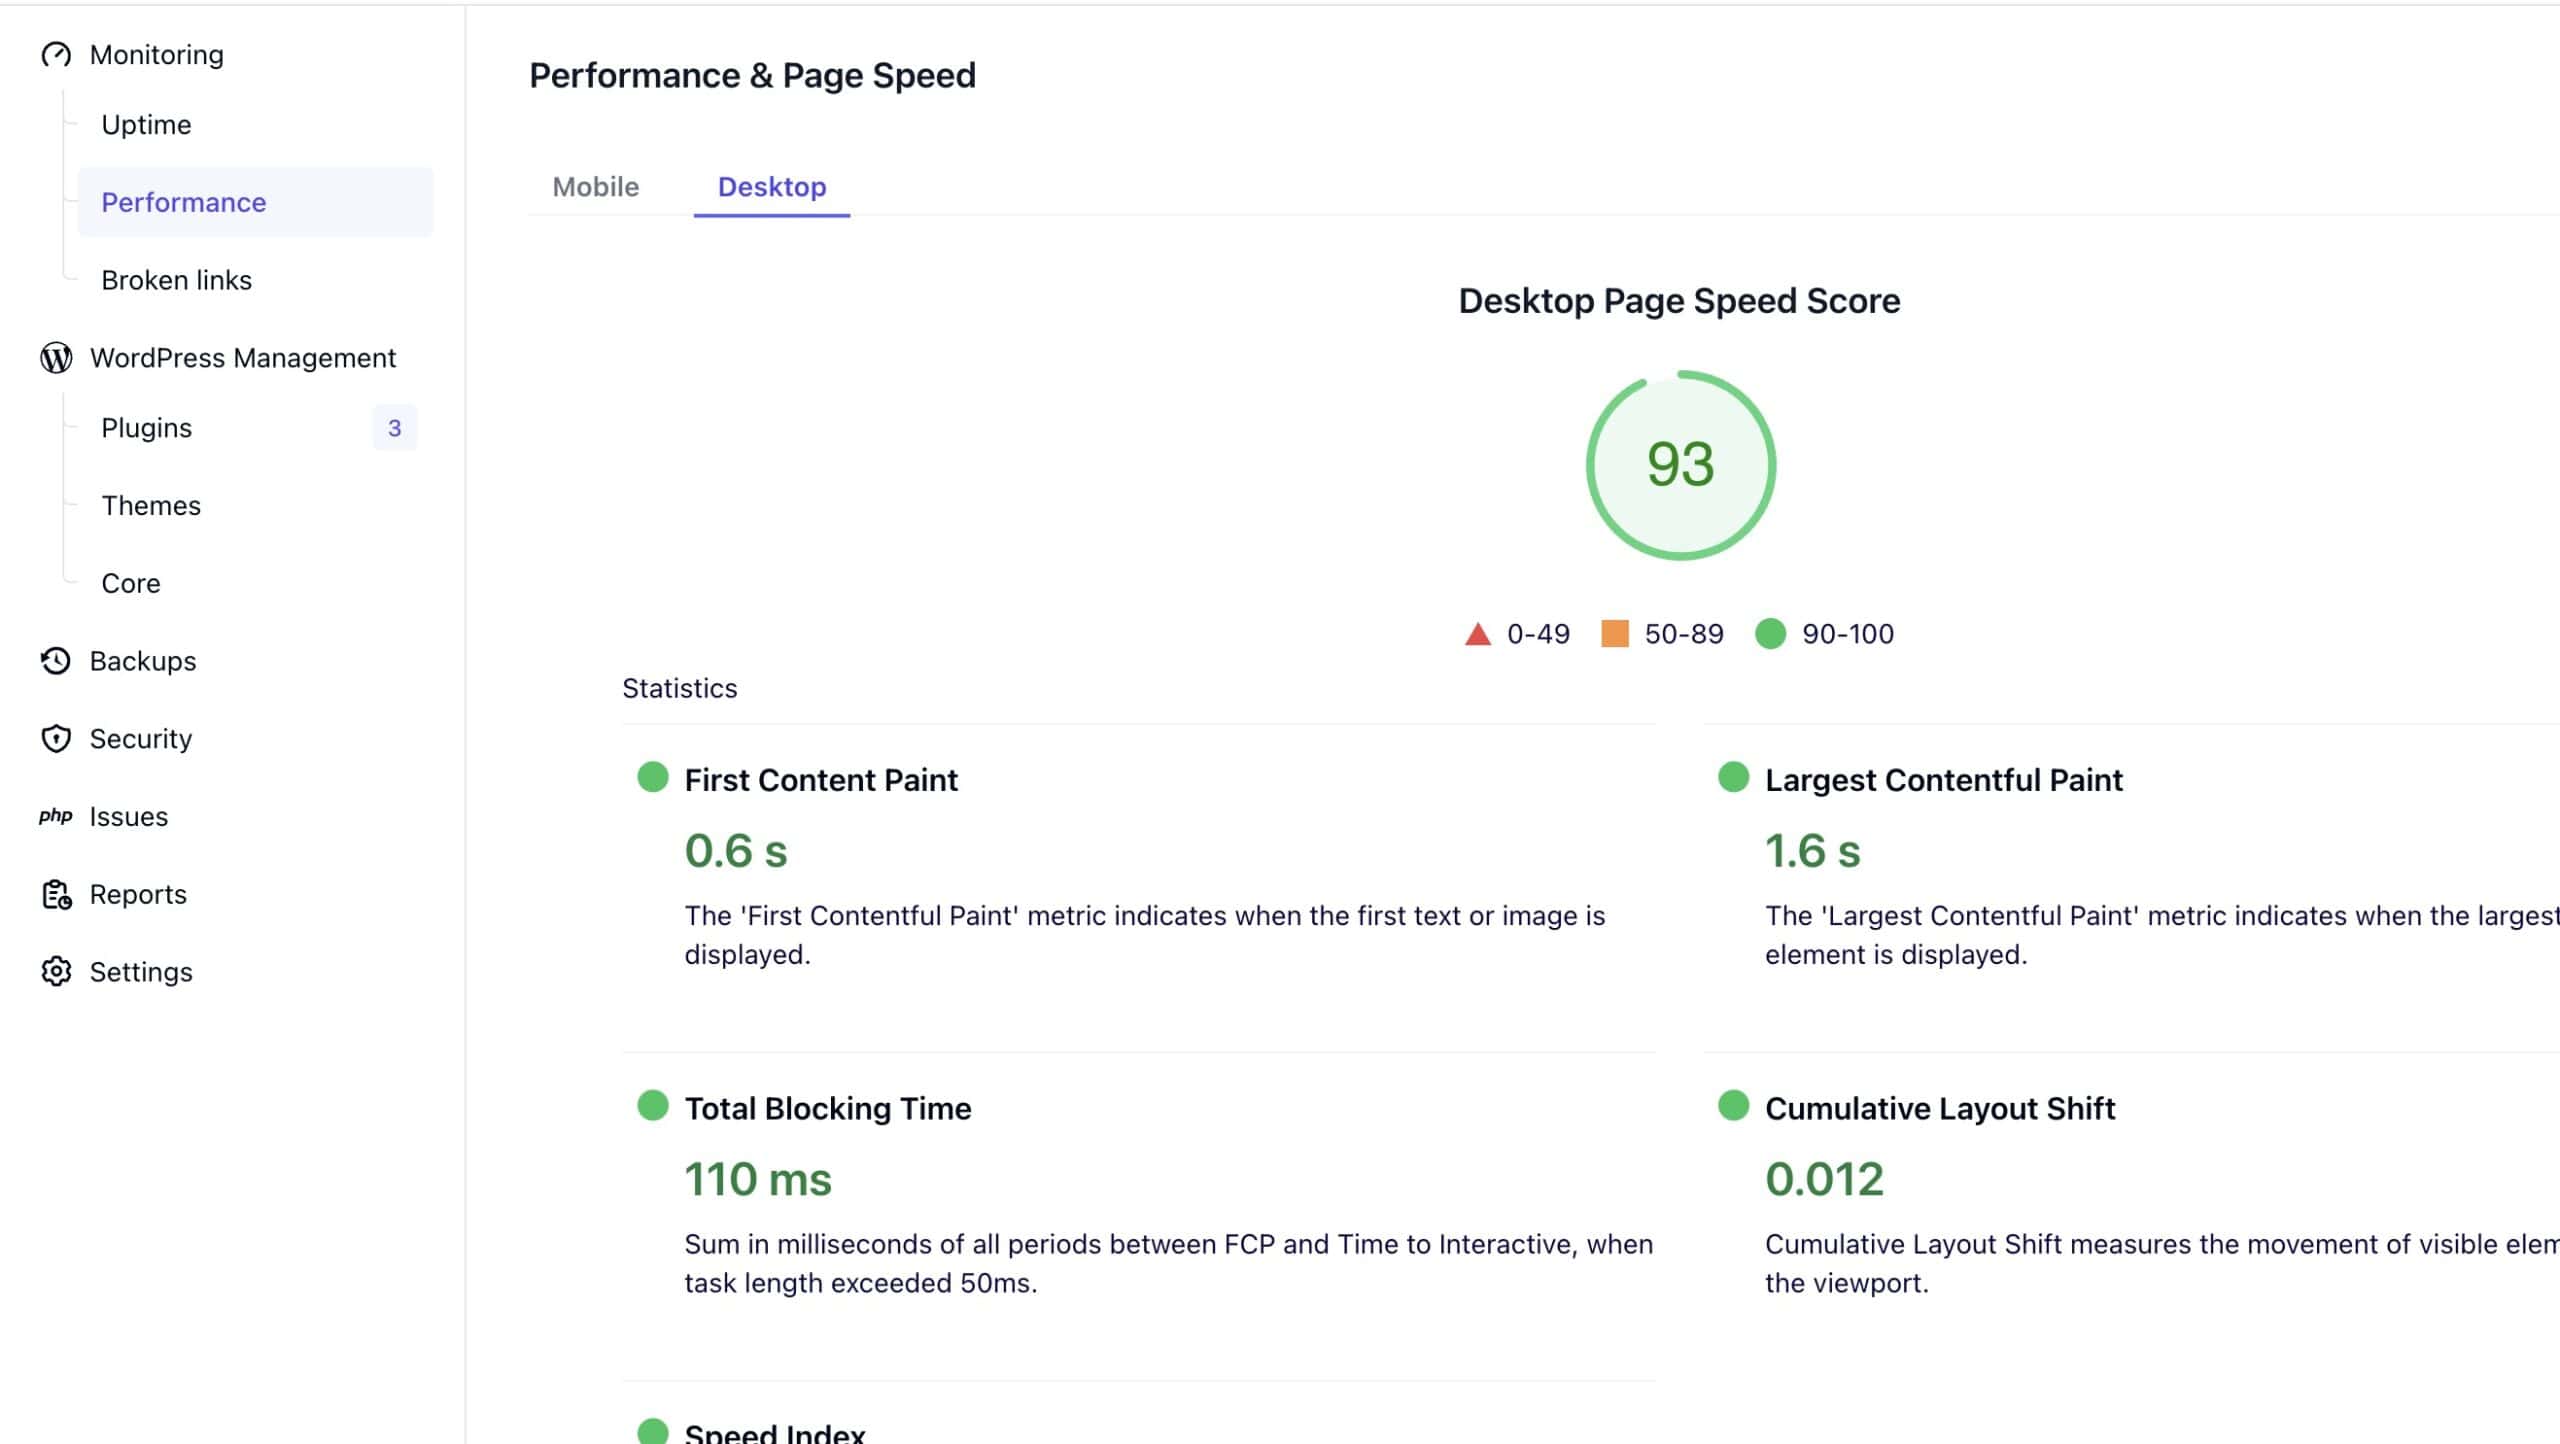Click the 93 score circular gauge
The width and height of the screenshot is (2560, 1444).
click(x=1680, y=465)
